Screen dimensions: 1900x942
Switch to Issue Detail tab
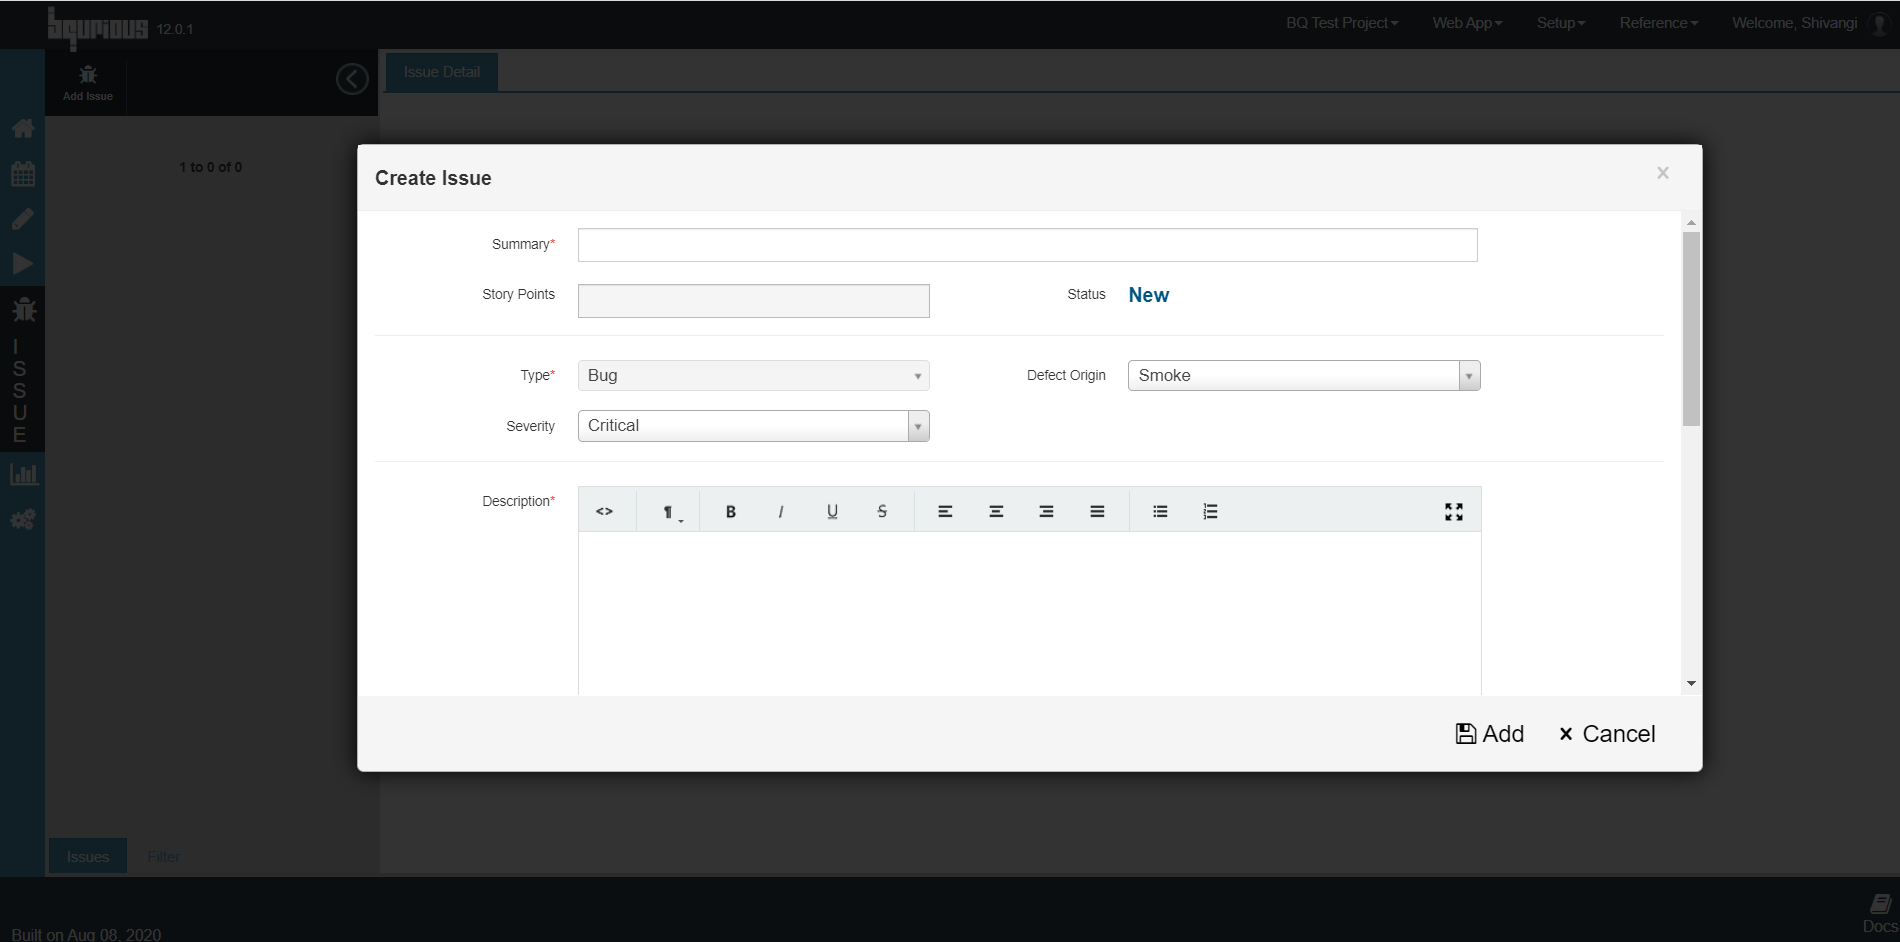pyautogui.click(x=442, y=72)
